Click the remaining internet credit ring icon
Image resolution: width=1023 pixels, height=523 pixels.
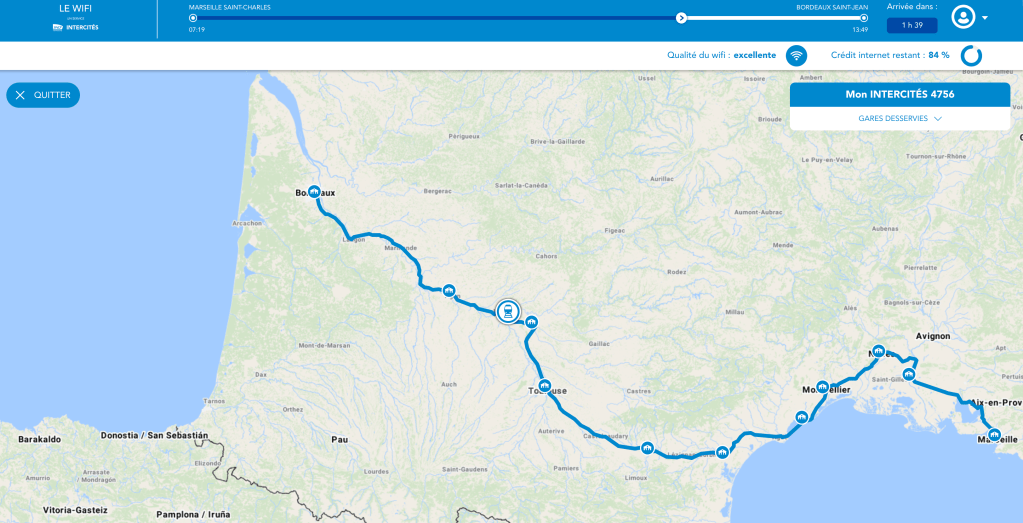coord(971,55)
